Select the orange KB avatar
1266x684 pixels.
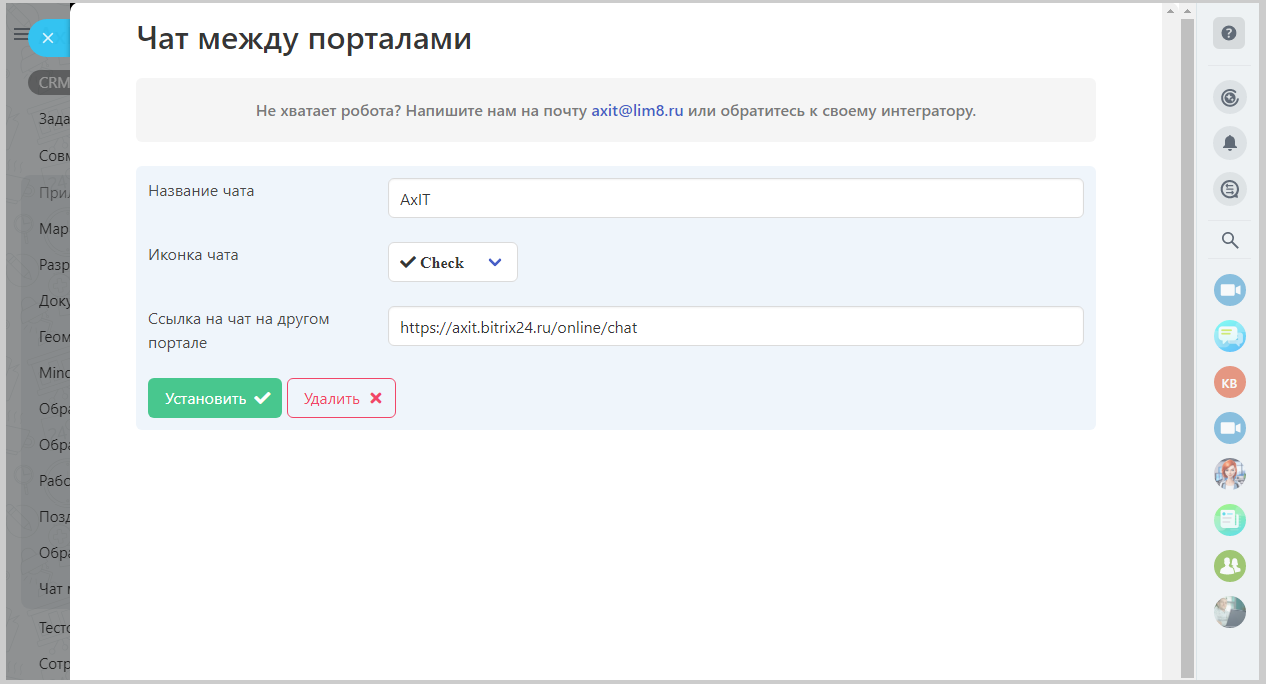tap(1229, 383)
